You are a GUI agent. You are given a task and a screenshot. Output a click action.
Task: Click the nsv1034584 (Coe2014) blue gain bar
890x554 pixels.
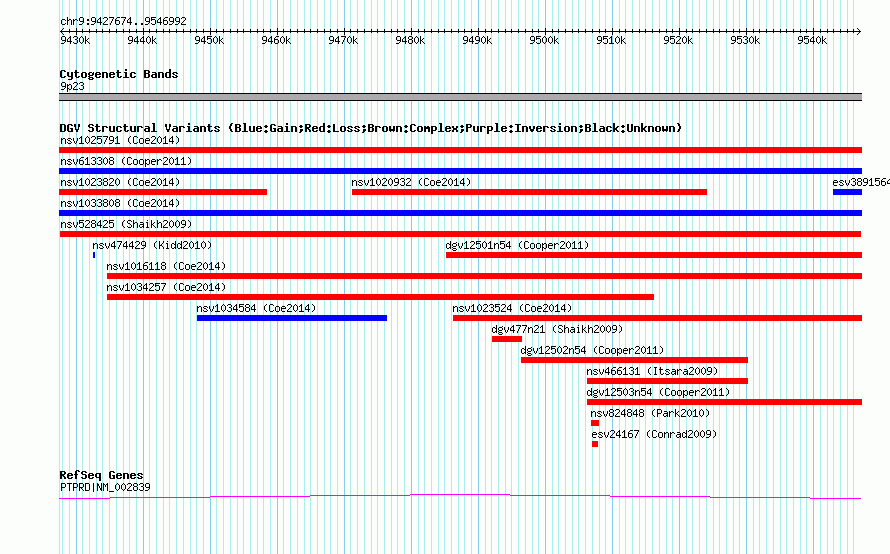click(292, 318)
